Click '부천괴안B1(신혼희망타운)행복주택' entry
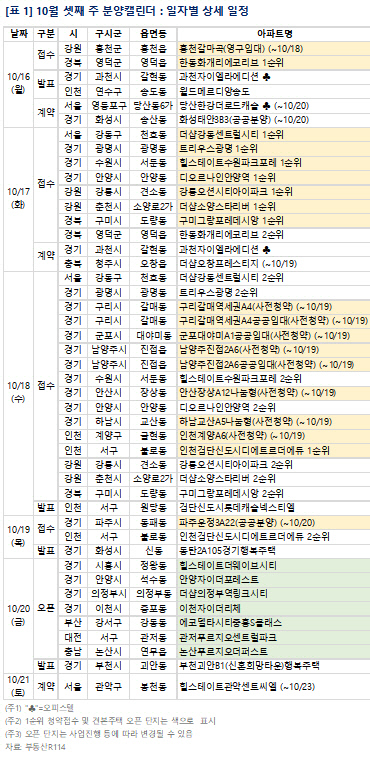Screen dimensions: 370x758 click(x=249, y=666)
